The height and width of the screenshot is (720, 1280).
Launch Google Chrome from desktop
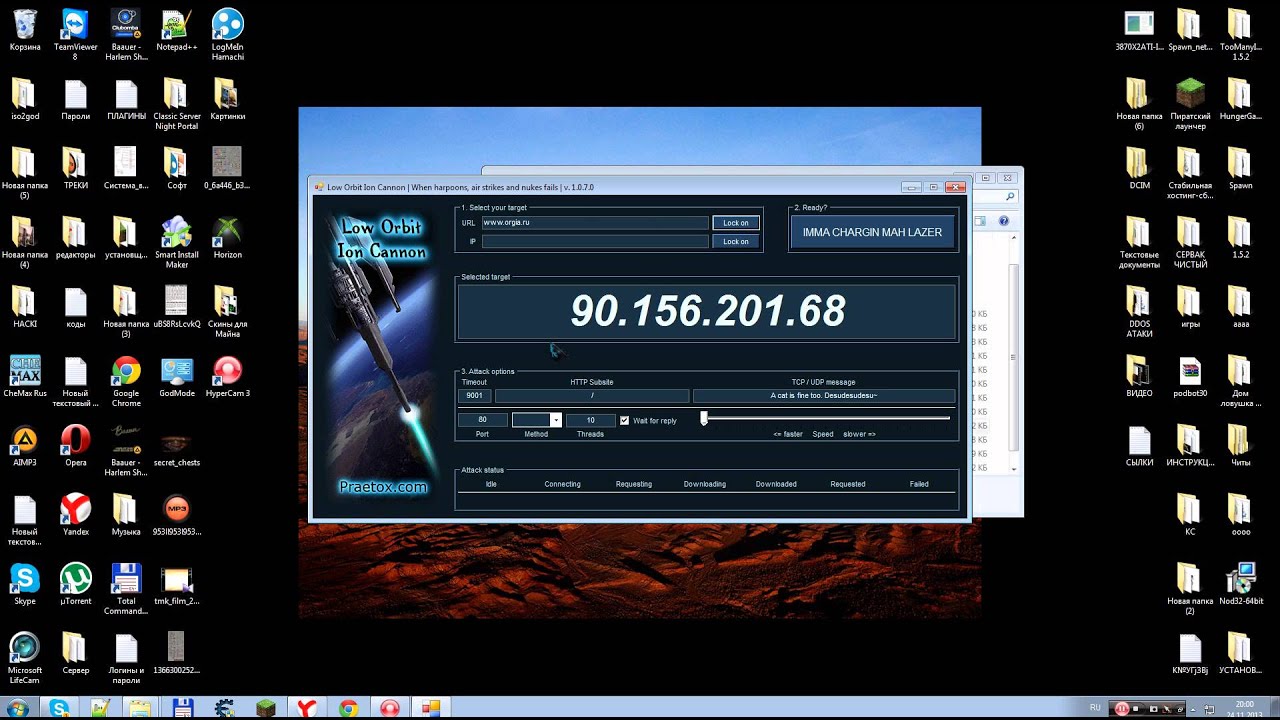tap(125, 382)
